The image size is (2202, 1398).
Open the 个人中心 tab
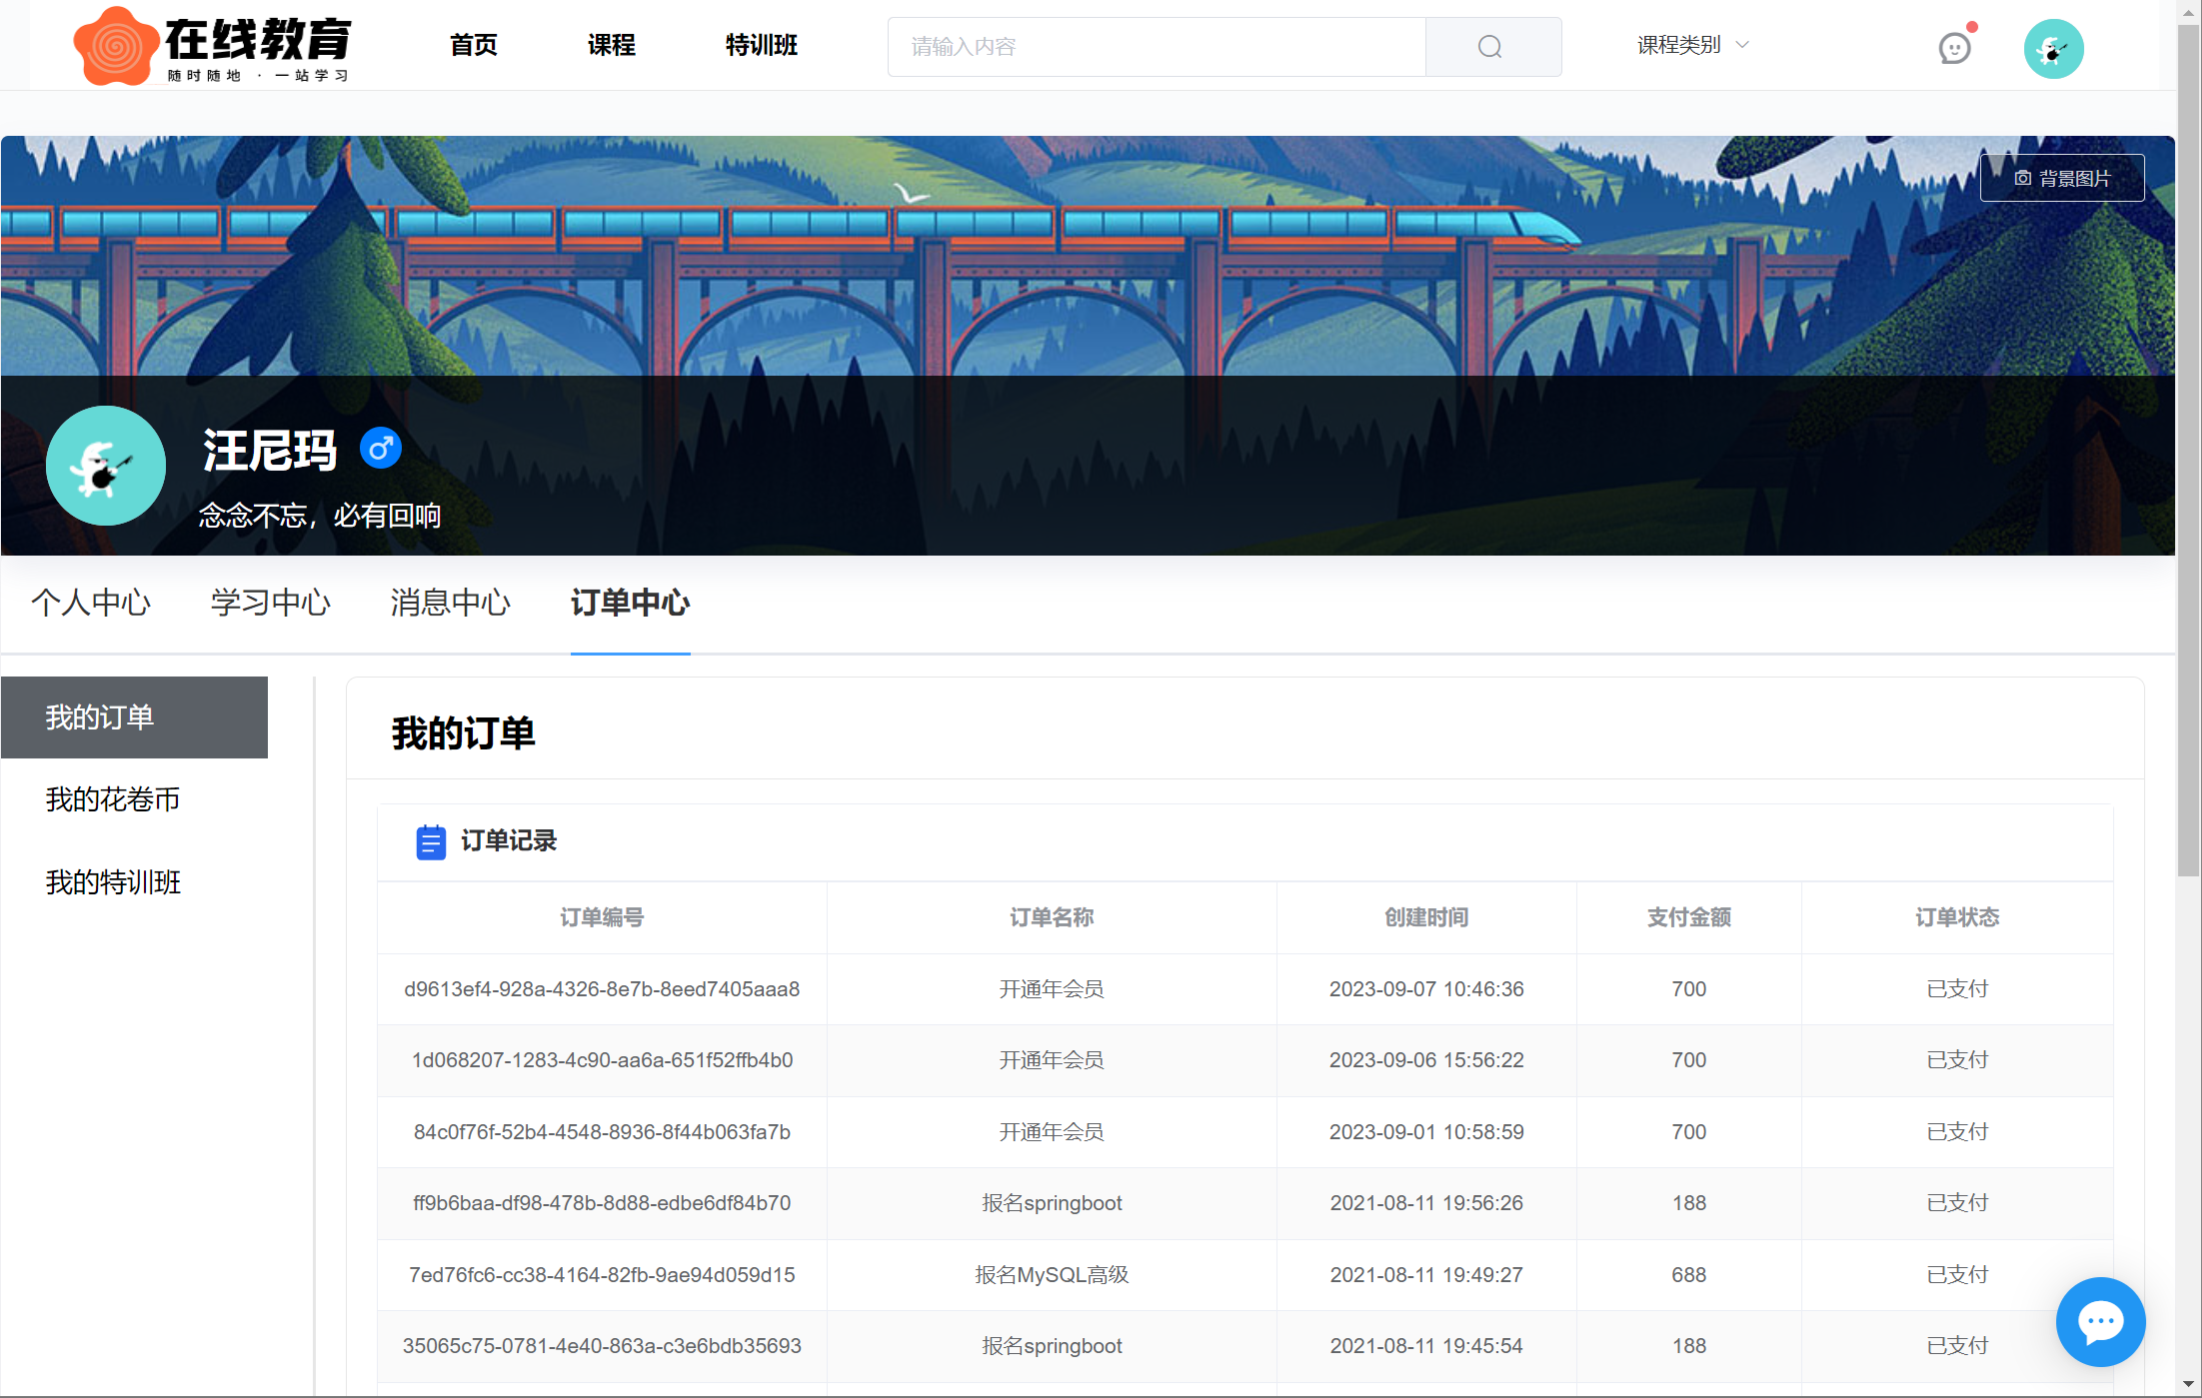91,603
